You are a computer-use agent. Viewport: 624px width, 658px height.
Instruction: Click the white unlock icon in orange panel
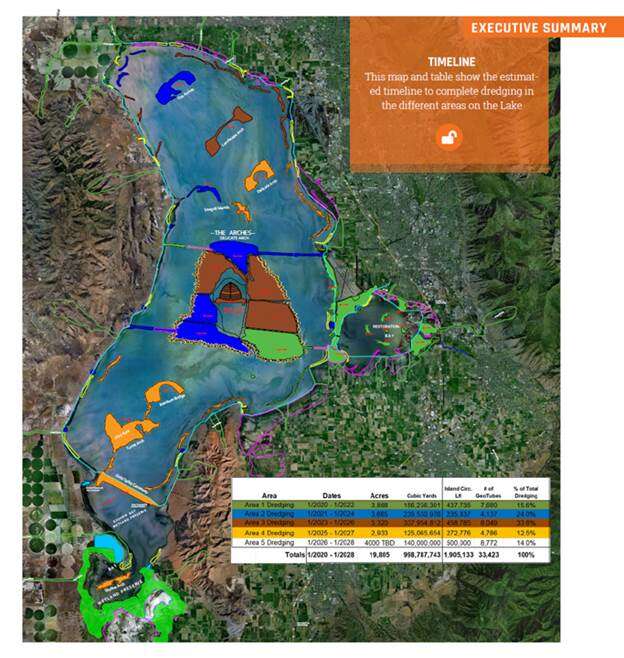pos(449,137)
